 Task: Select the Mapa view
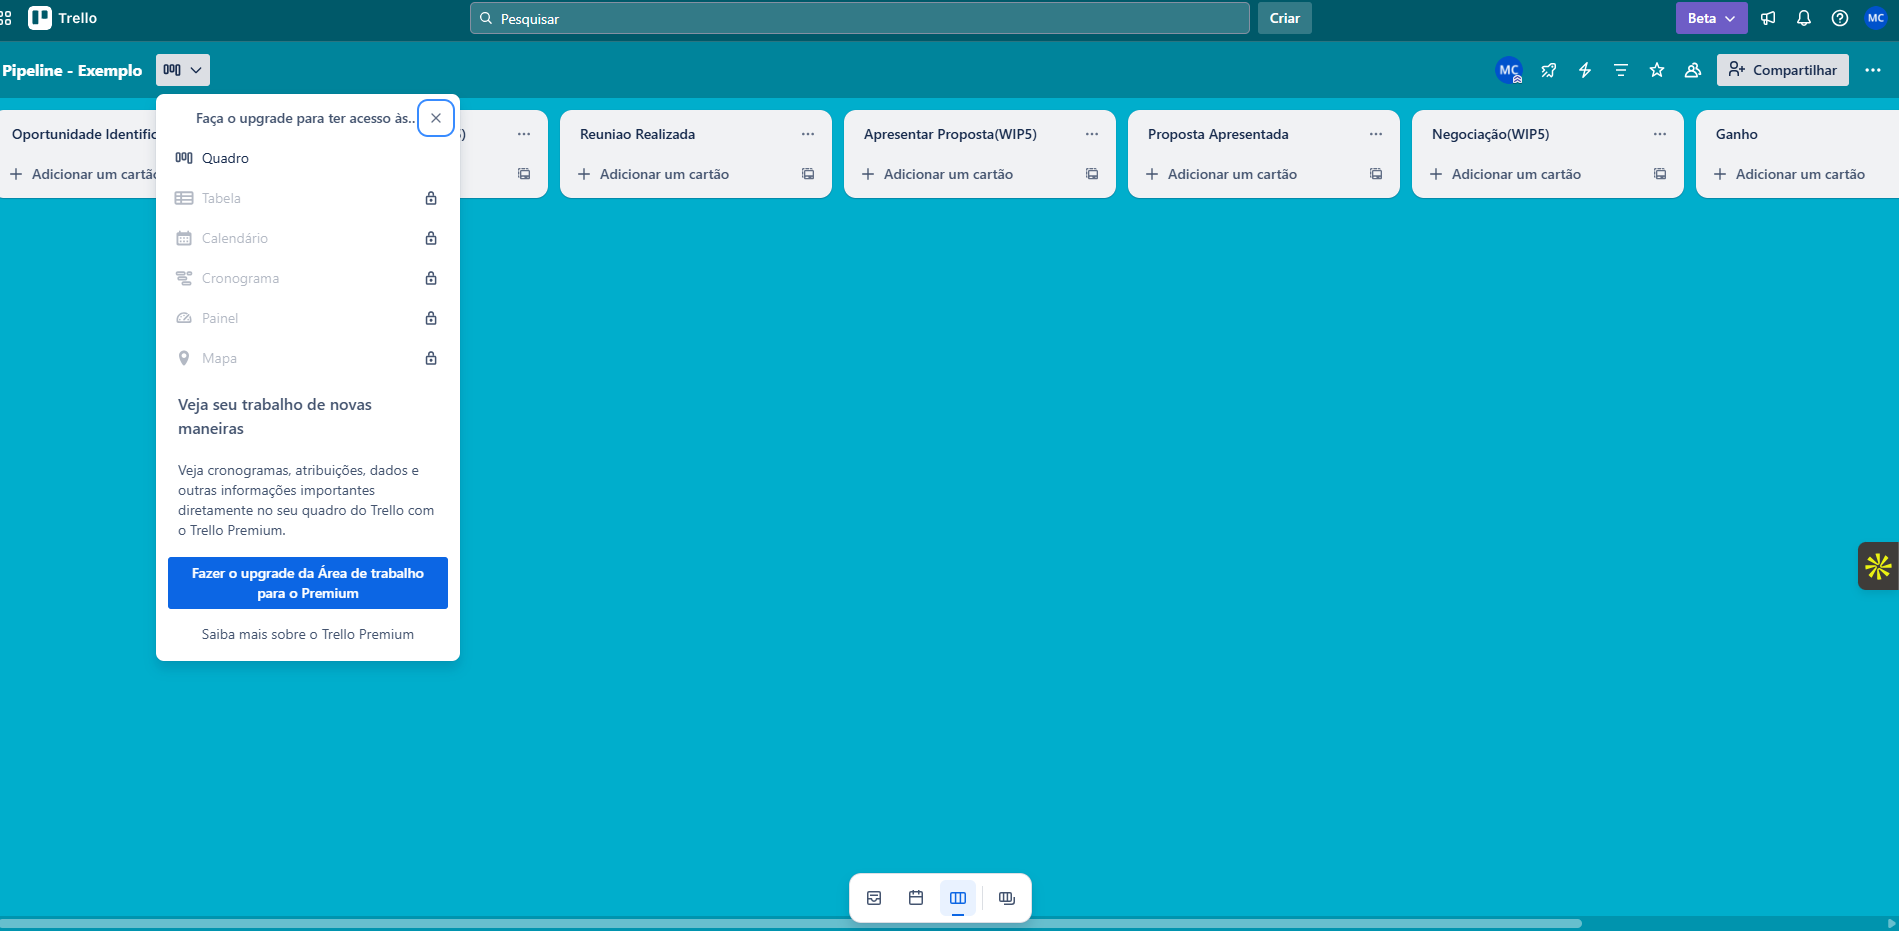coord(308,358)
